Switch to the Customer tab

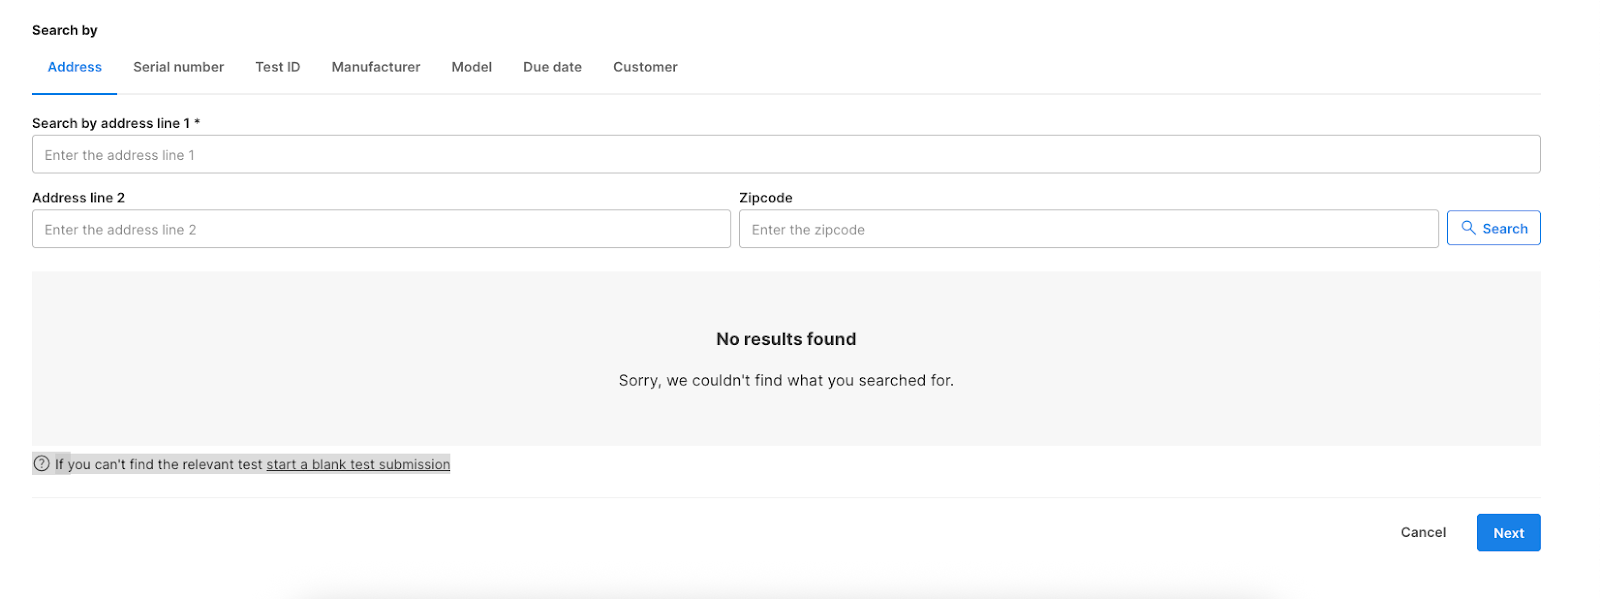(645, 67)
